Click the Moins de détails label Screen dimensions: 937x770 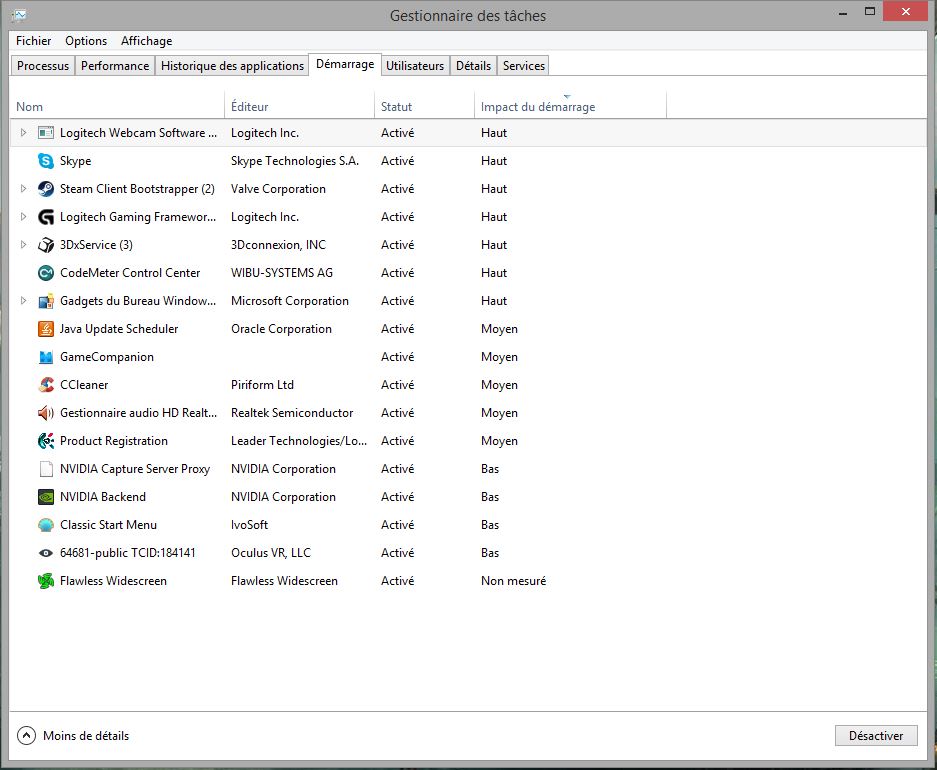pyautogui.click(x=86, y=735)
